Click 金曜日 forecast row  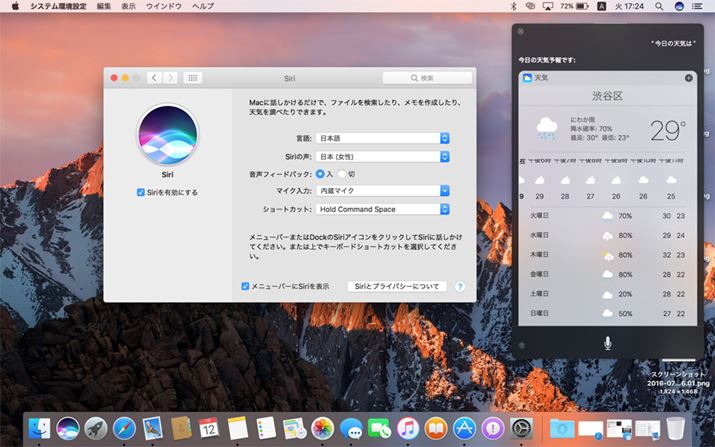(x=607, y=275)
